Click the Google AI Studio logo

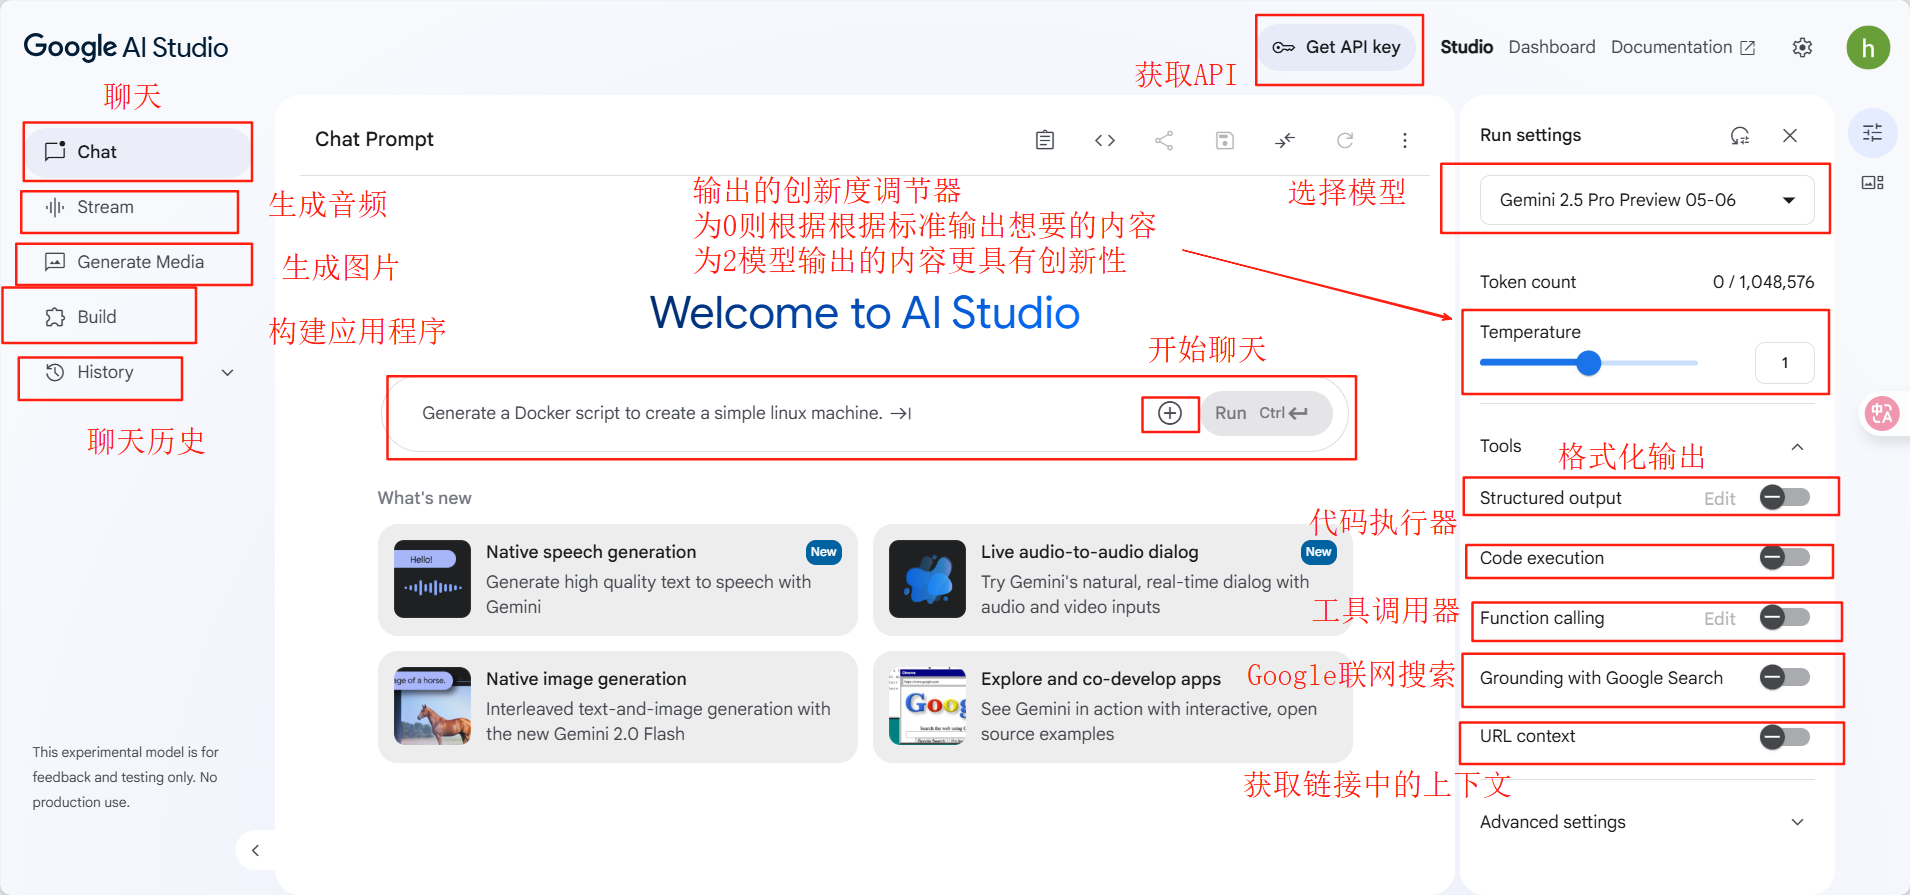[x=126, y=47]
